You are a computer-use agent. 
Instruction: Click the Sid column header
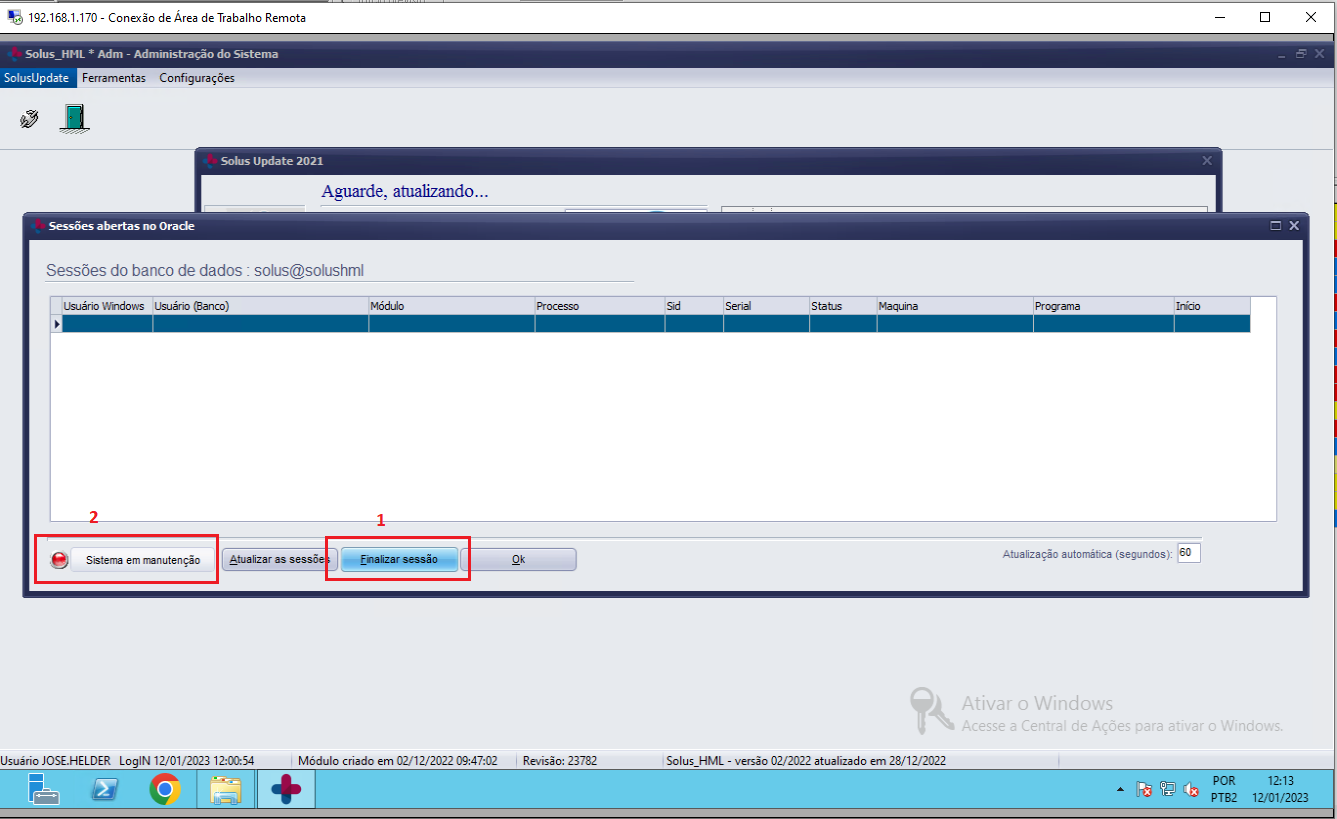click(693, 306)
